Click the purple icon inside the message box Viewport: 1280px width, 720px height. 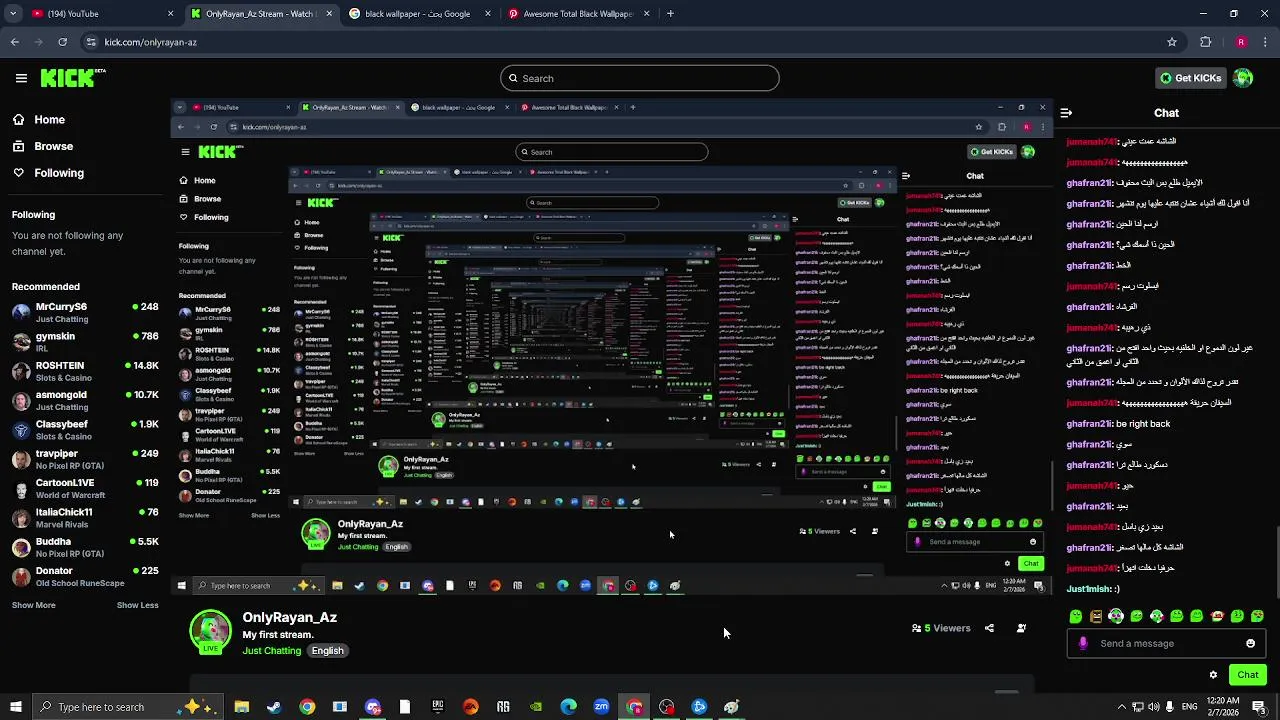coord(1083,643)
